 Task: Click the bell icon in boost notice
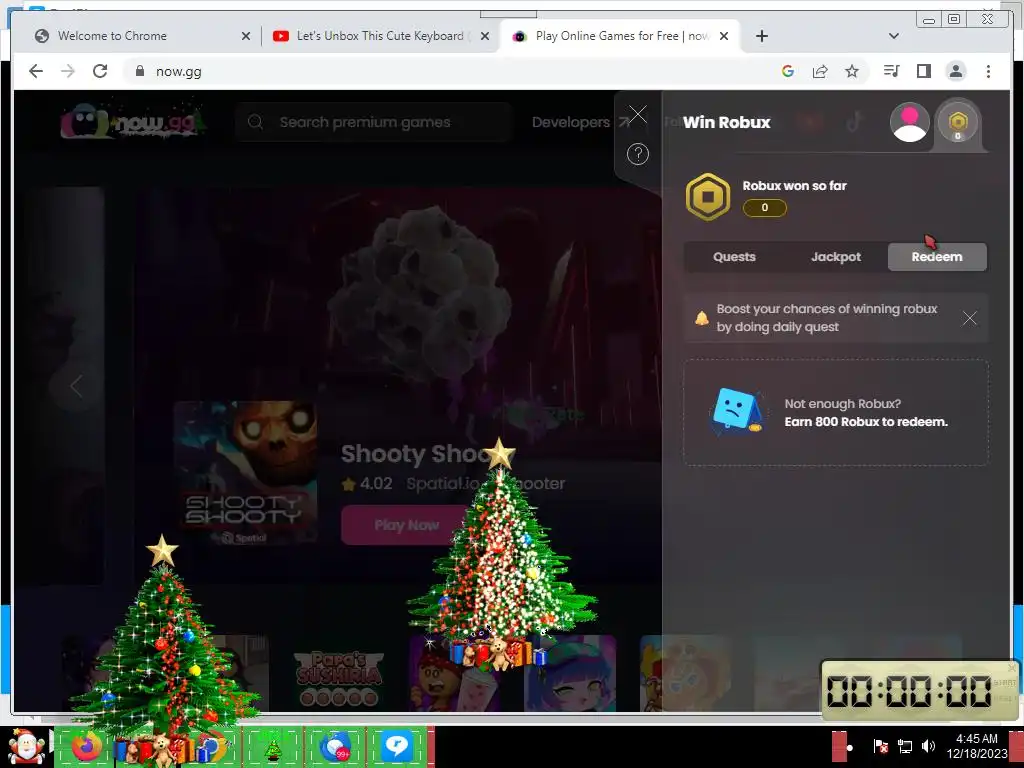coord(701,318)
